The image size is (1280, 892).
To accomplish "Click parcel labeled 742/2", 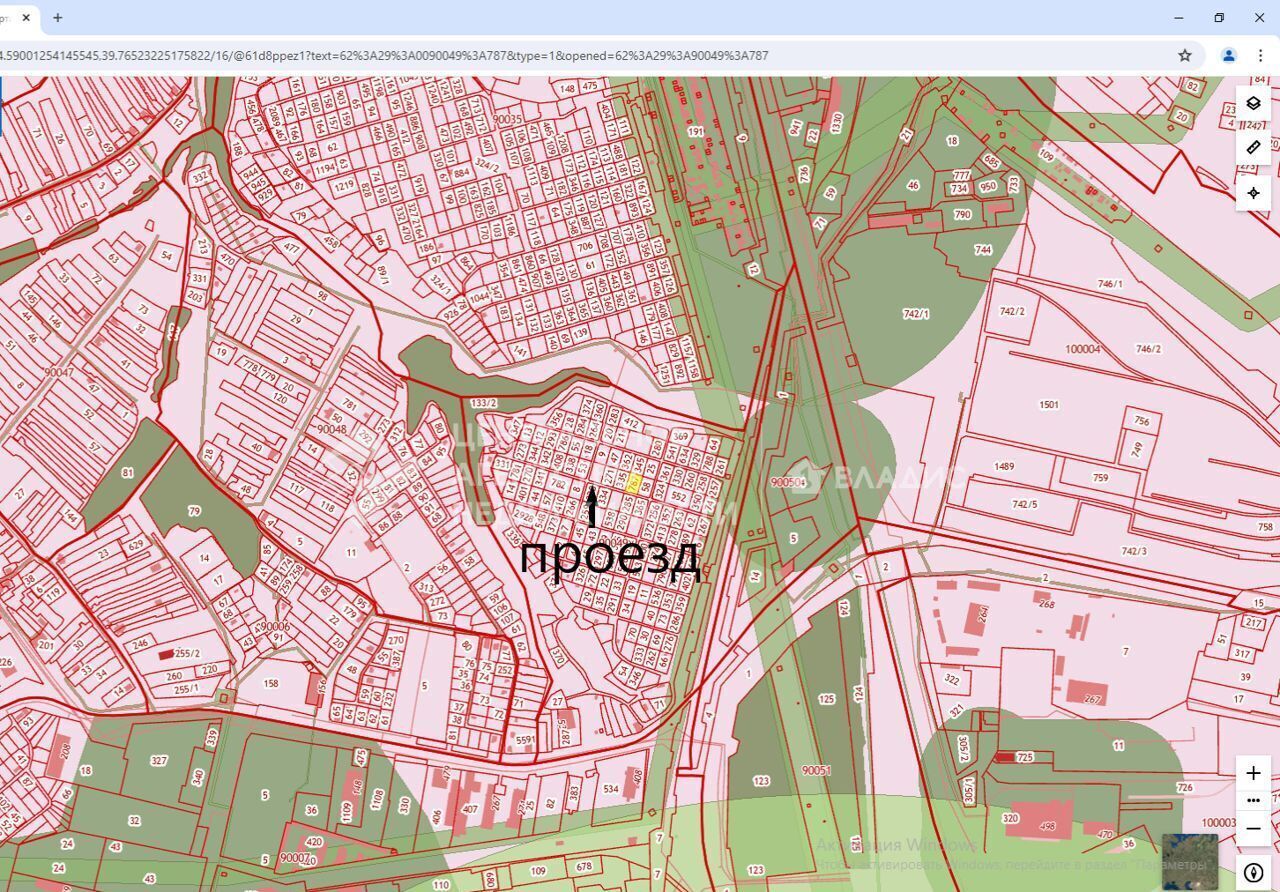I will point(1012,311).
